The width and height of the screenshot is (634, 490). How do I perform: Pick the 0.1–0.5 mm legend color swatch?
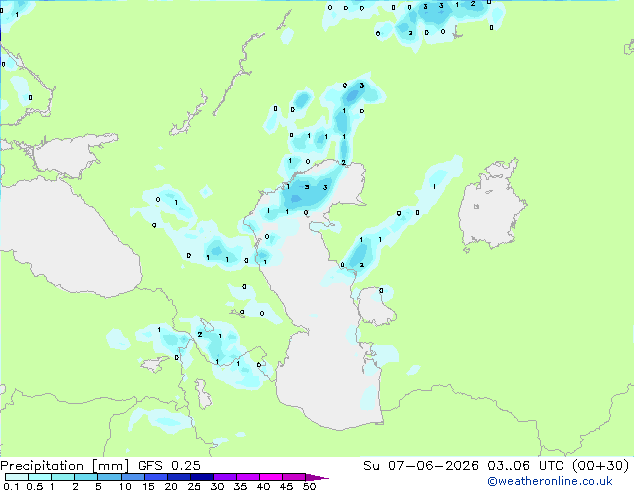(x=17, y=477)
